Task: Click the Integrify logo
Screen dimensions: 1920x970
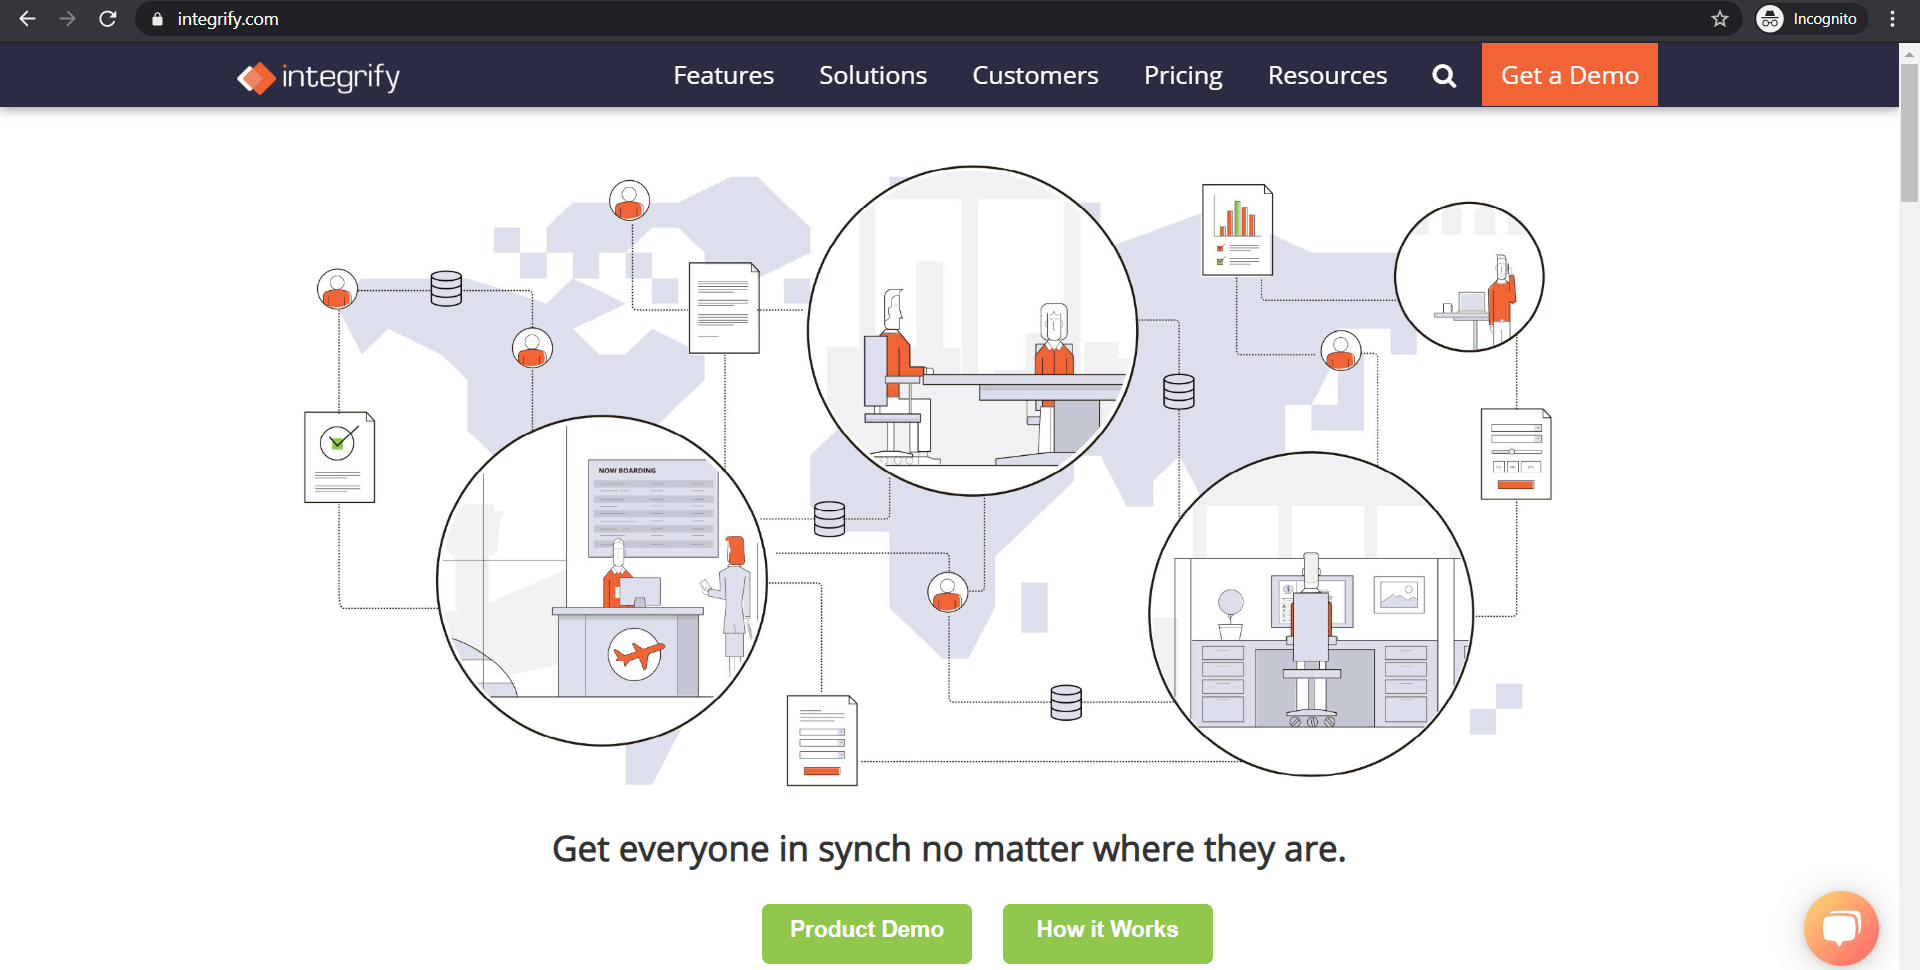Action: (319, 77)
